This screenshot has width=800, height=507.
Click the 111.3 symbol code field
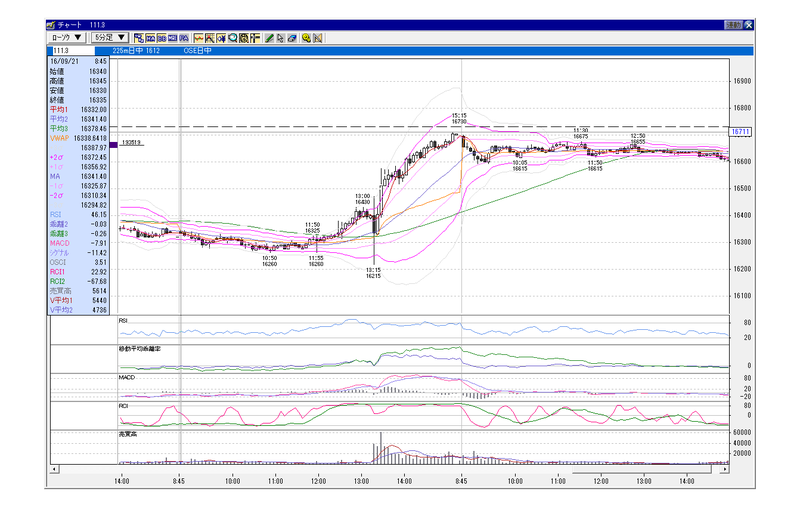click(x=73, y=50)
